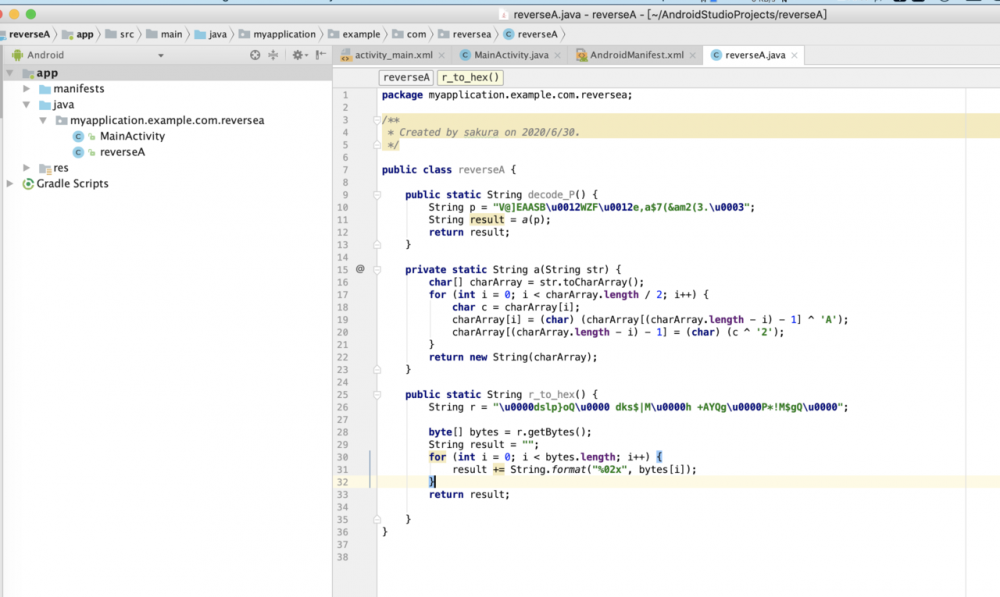1000x597 pixels.
Task: Open the Project panel gear settings
Action: 299,55
